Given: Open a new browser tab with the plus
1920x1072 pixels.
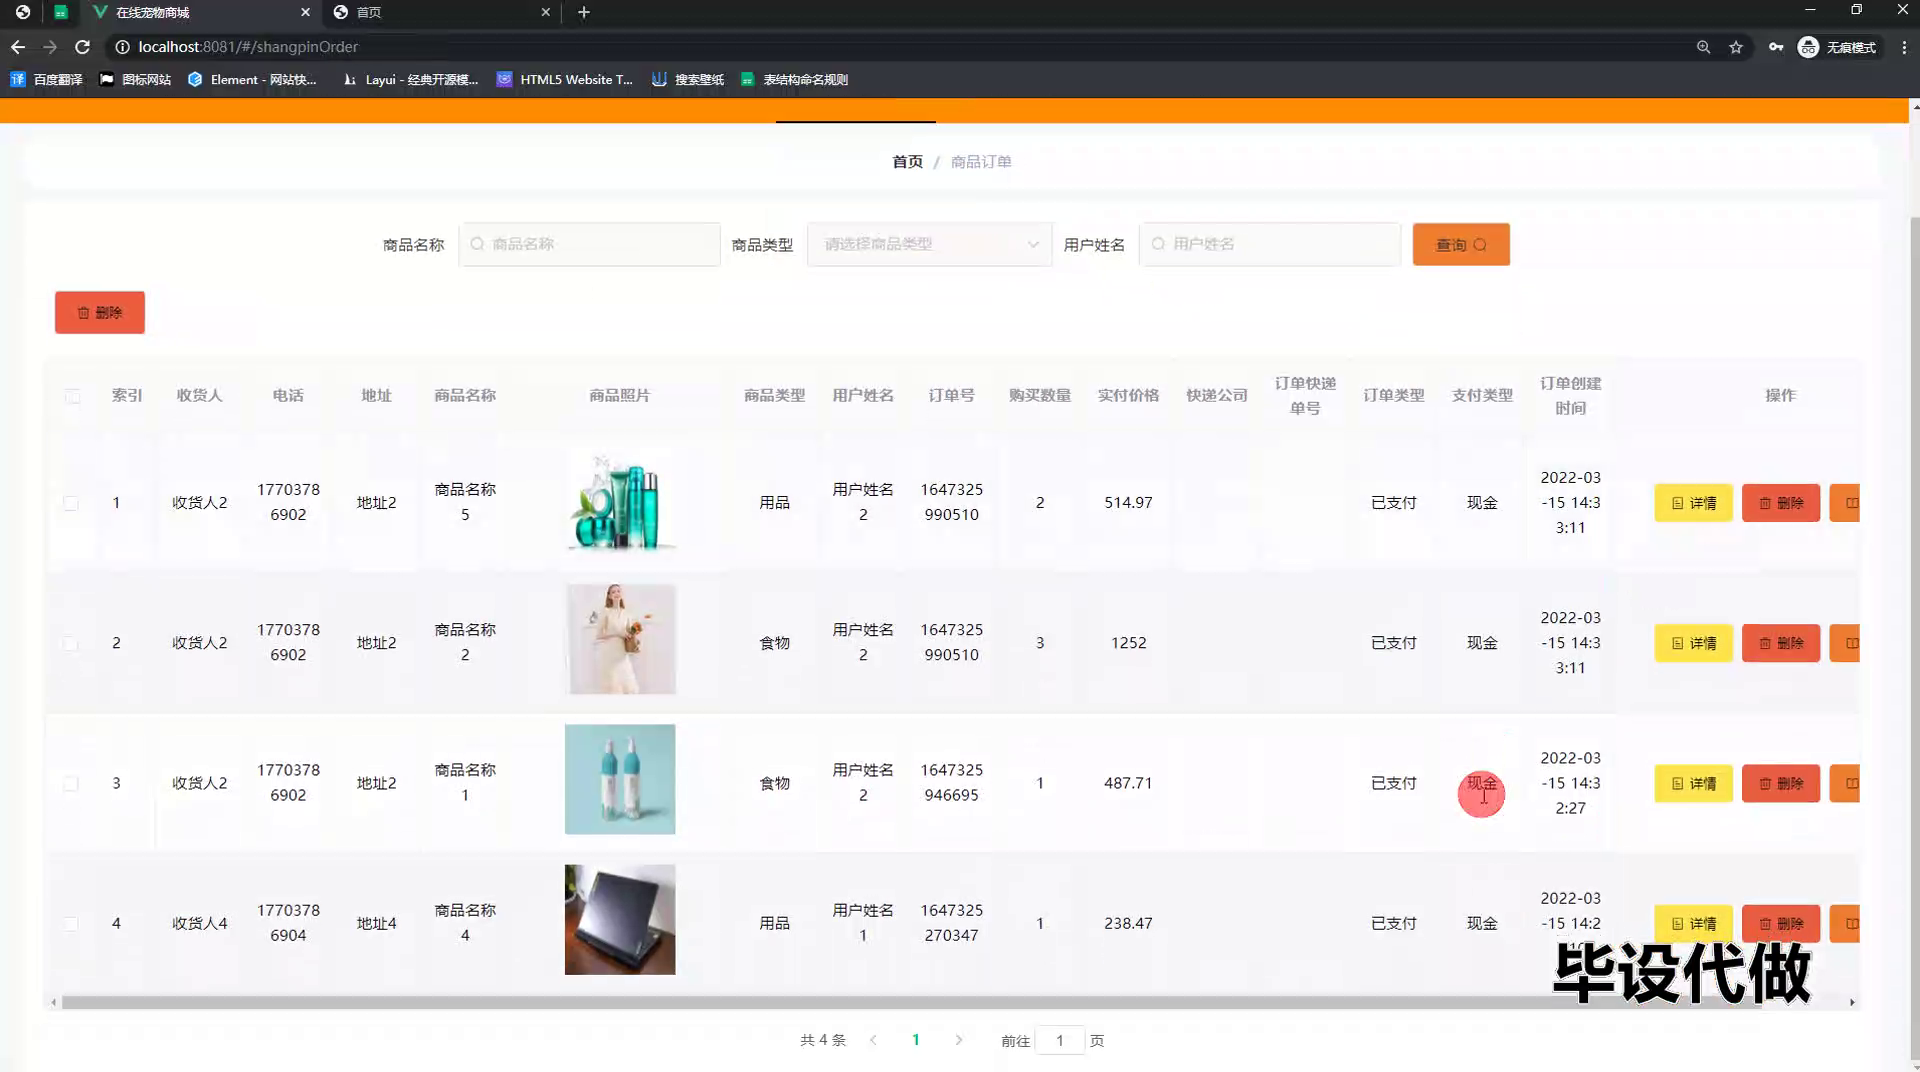Looking at the screenshot, I should 584,12.
